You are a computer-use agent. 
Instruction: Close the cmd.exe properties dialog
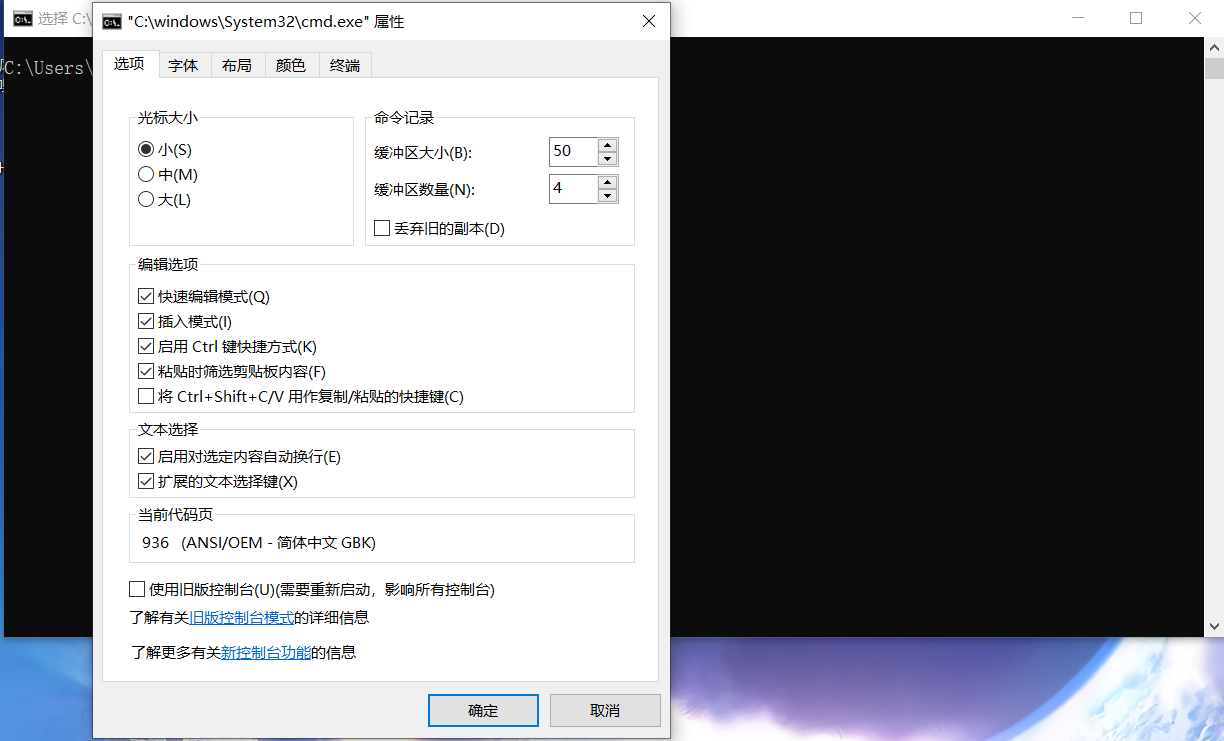(x=648, y=21)
